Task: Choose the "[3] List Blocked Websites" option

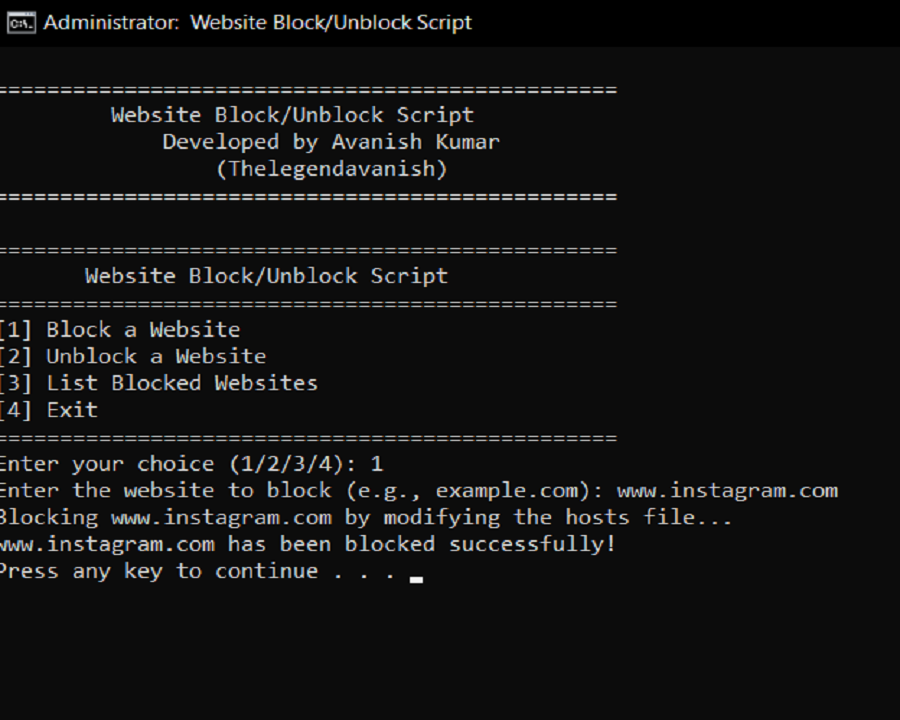Action: pos(158,383)
